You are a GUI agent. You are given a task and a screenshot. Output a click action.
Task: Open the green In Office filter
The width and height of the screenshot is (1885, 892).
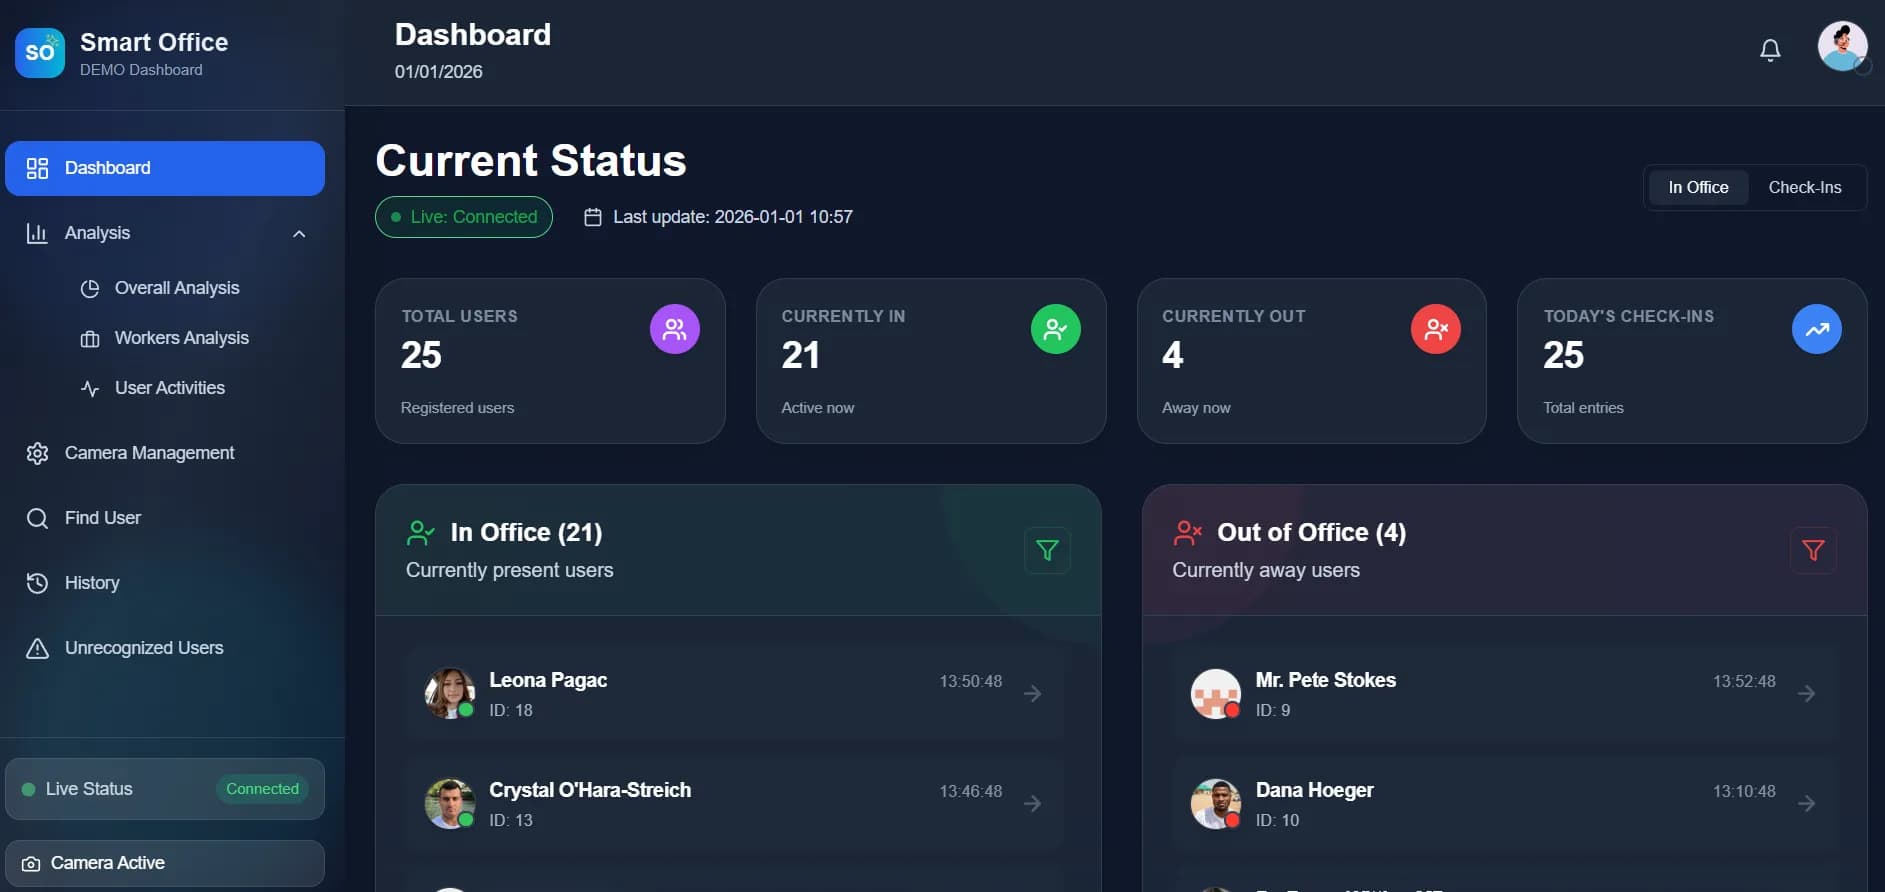(x=1047, y=550)
